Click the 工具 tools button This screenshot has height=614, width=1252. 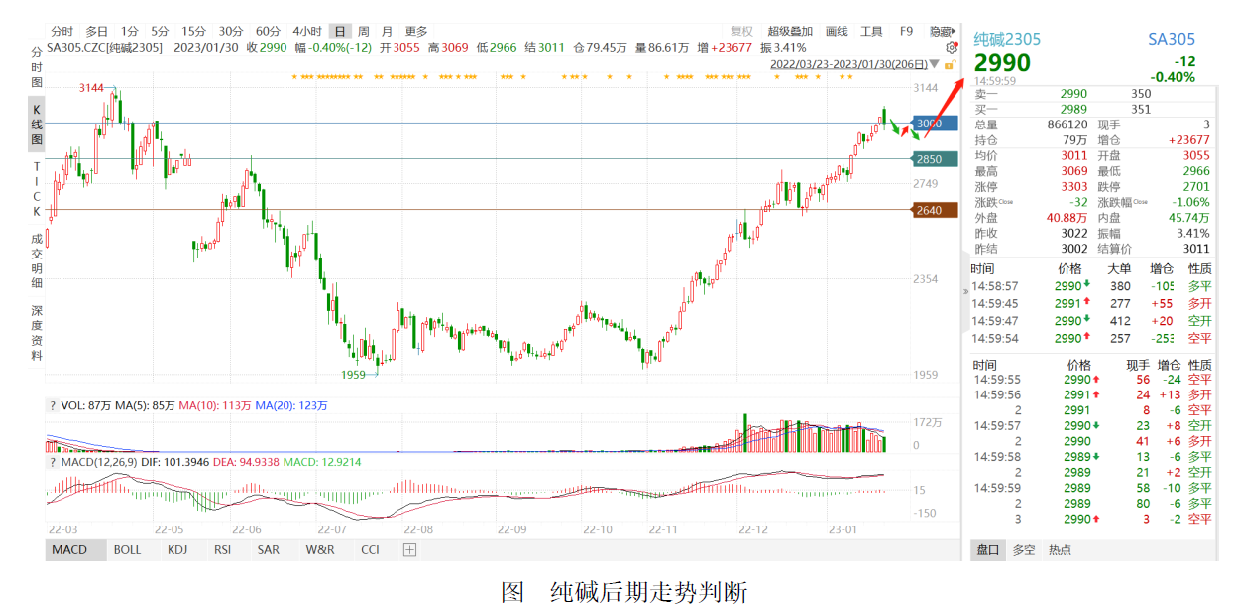871,31
